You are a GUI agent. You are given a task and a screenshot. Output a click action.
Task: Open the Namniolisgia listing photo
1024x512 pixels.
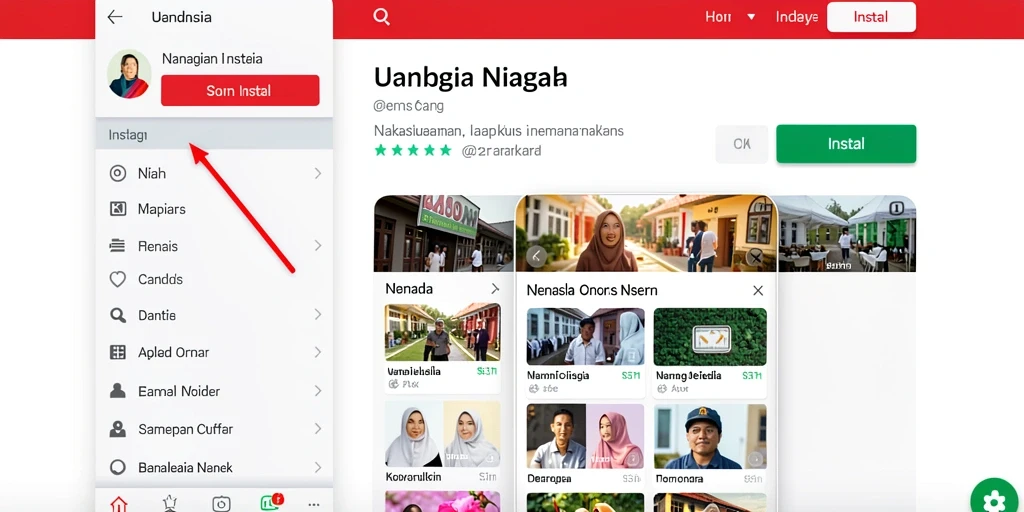tap(585, 336)
